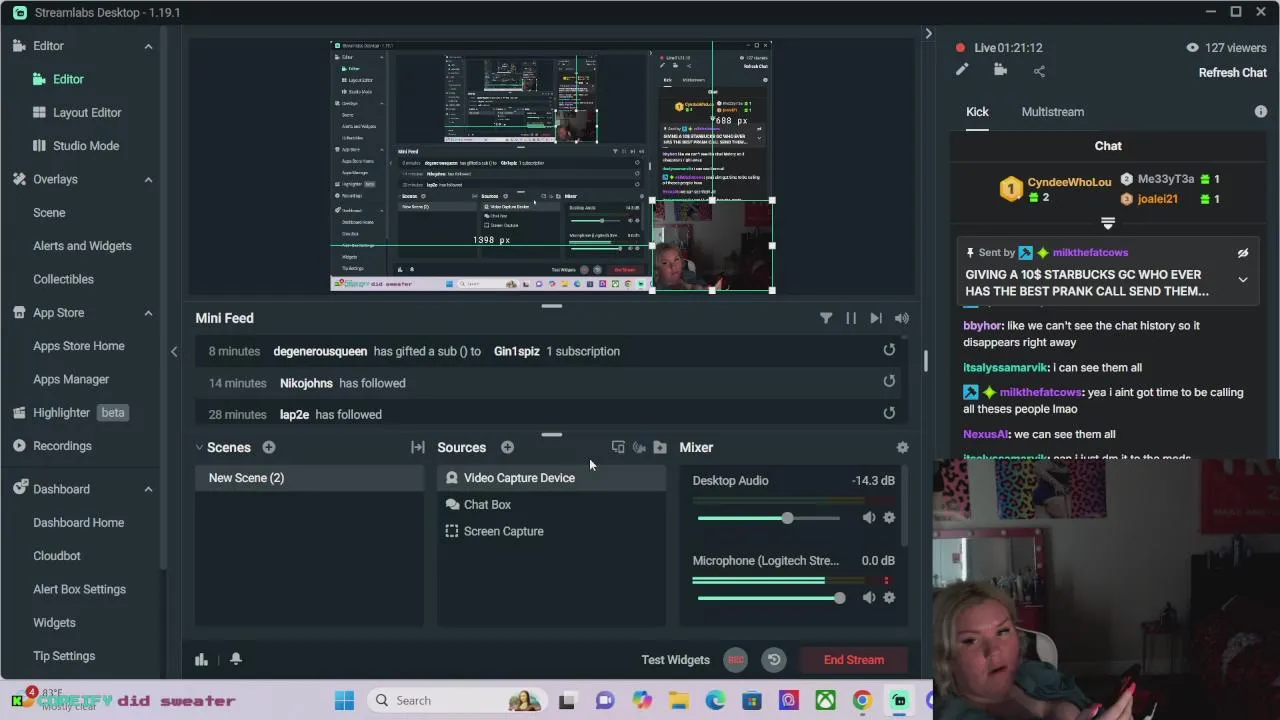
Task: Open the Editor item under Editor section
Action: point(68,79)
